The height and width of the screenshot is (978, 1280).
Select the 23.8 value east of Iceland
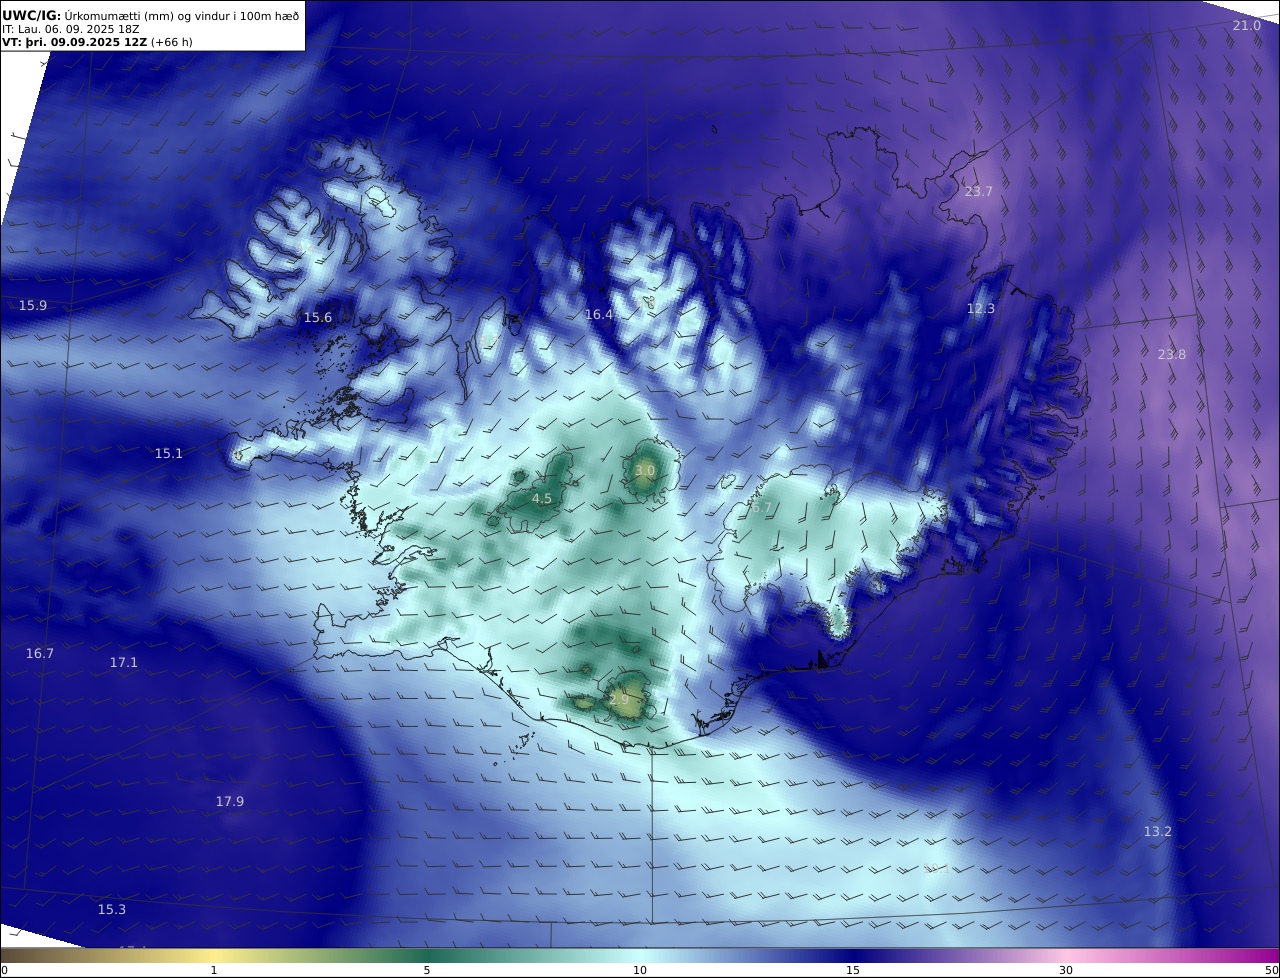click(1172, 354)
